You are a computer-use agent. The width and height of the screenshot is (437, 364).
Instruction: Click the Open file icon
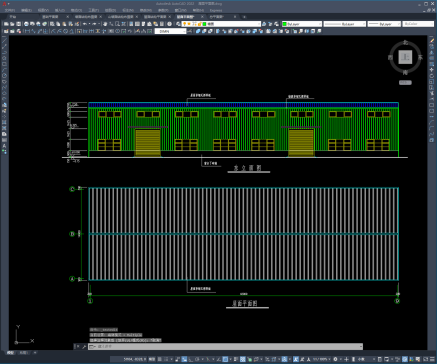12,24
